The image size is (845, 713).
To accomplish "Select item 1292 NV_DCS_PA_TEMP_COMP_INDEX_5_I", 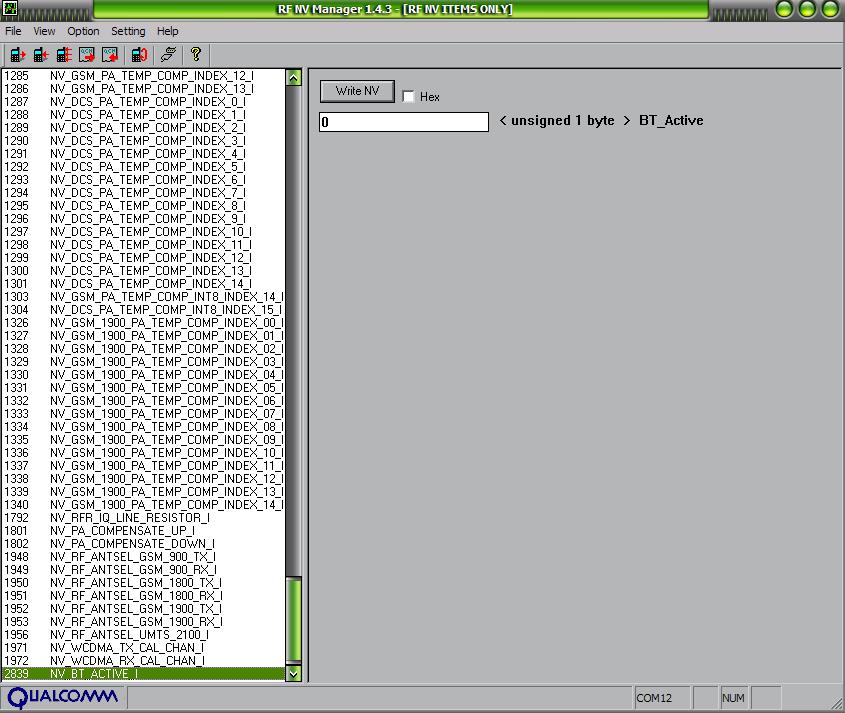I will click(143, 167).
